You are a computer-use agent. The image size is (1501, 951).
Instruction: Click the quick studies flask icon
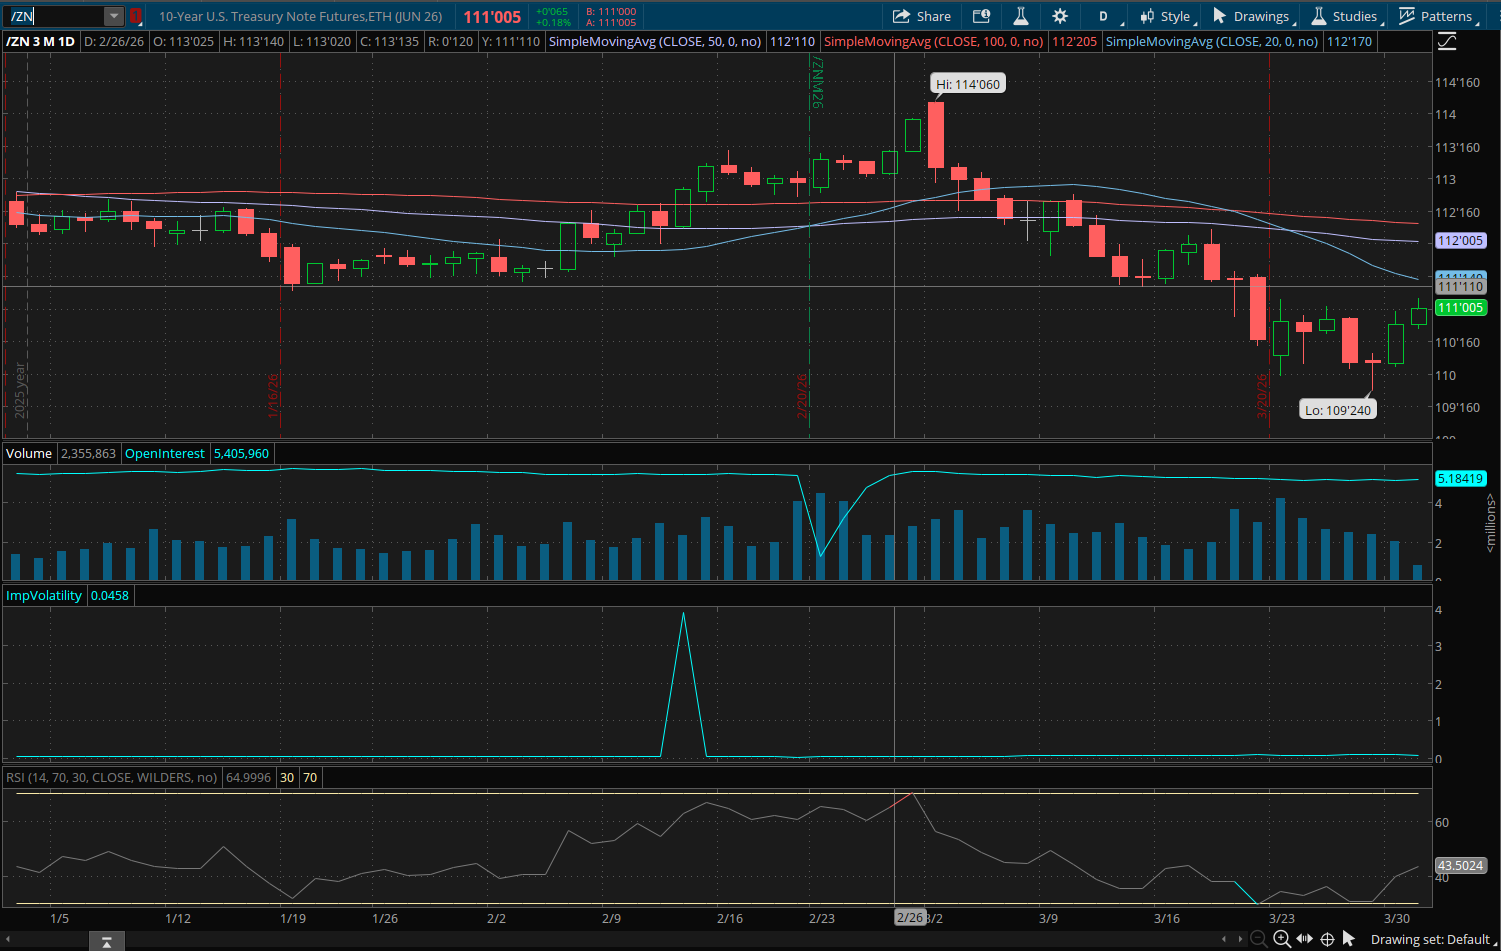click(1020, 16)
